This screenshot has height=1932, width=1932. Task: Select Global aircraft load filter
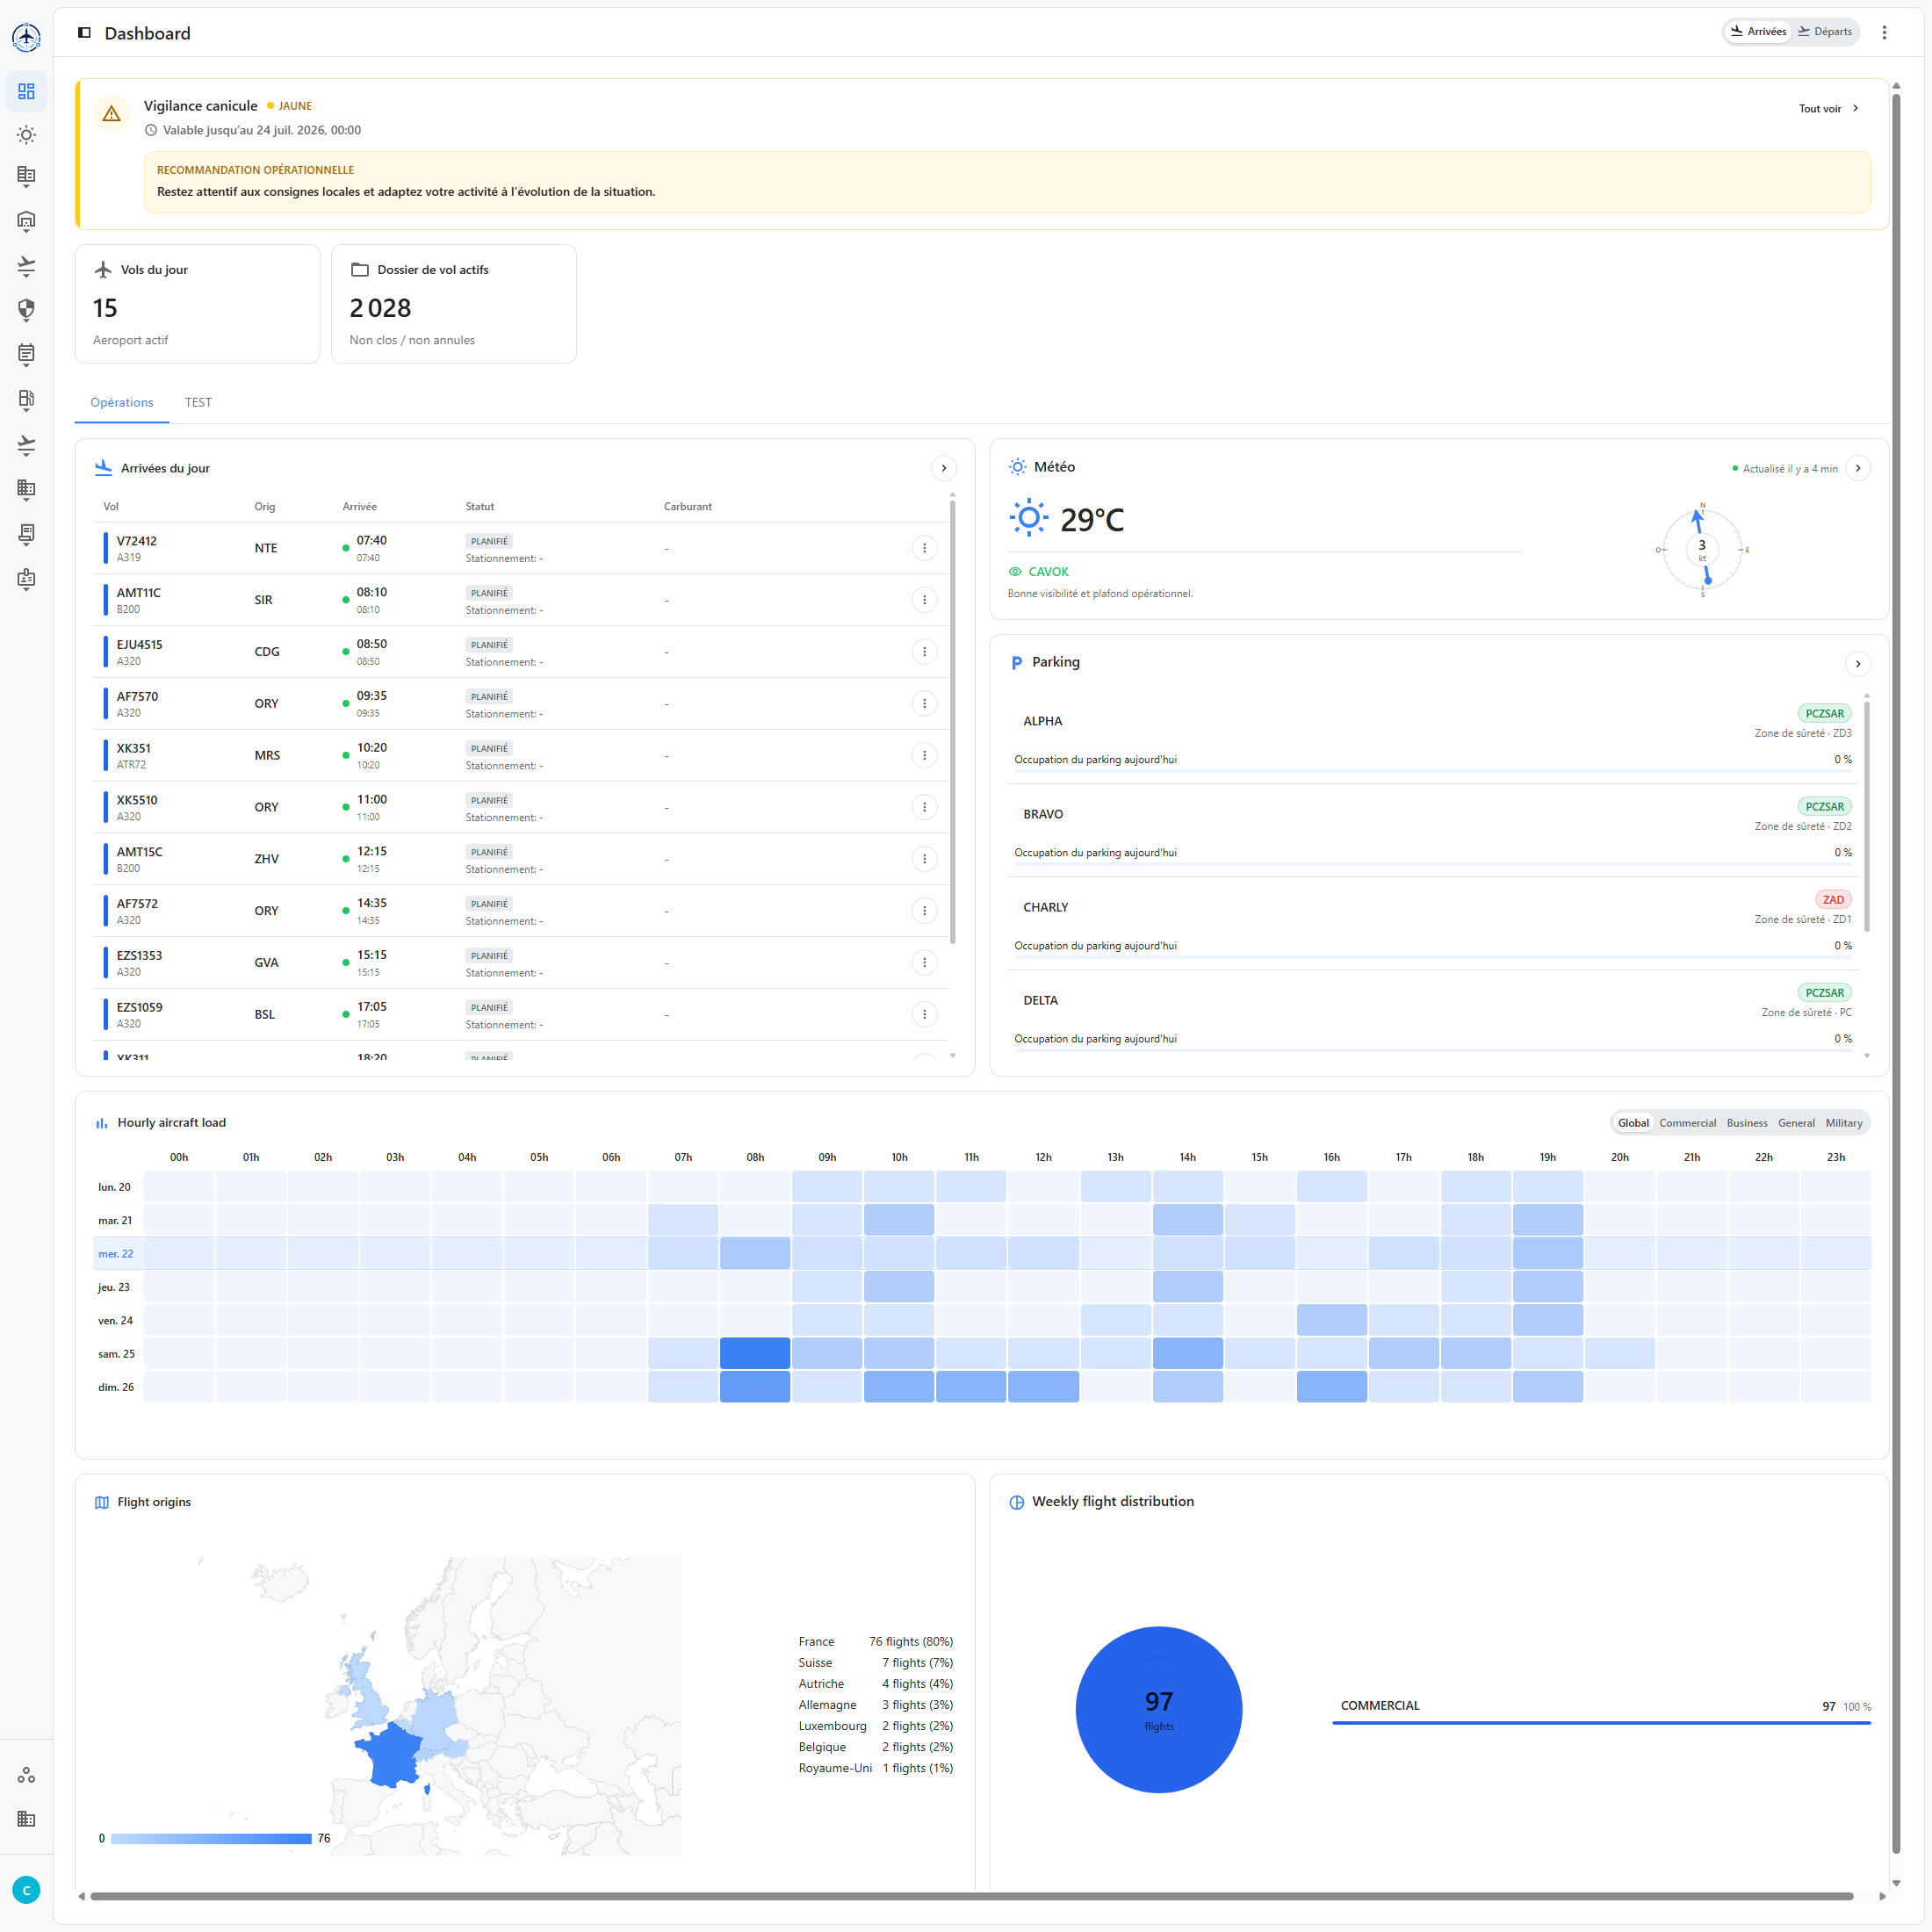click(1633, 1123)
